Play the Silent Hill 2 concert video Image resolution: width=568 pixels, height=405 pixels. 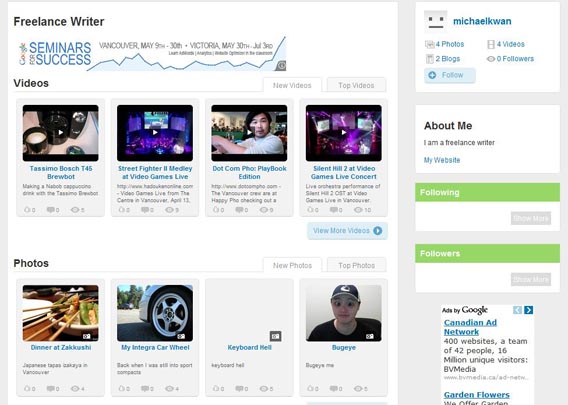(x=344, y=133)
